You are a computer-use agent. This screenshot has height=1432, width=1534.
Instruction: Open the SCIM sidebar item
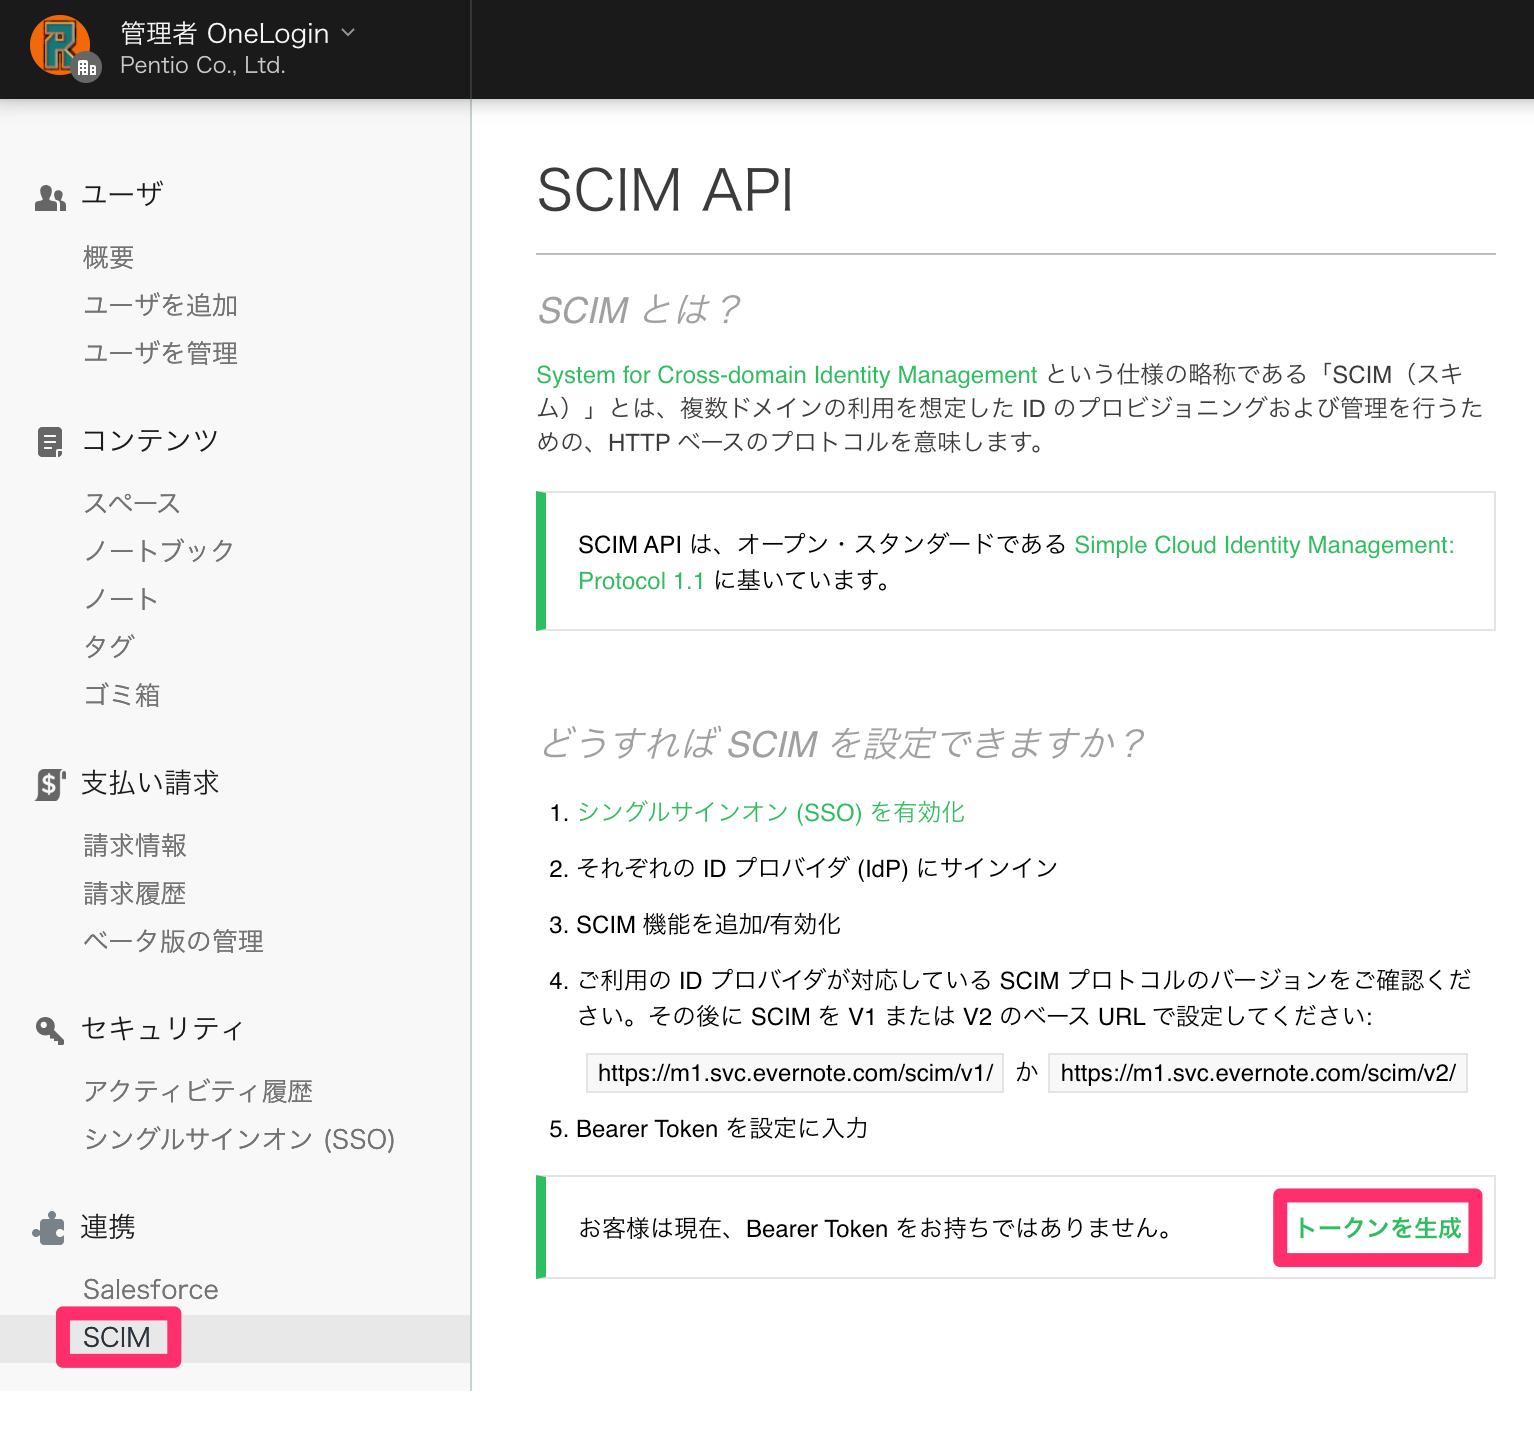click(117, 1337)
